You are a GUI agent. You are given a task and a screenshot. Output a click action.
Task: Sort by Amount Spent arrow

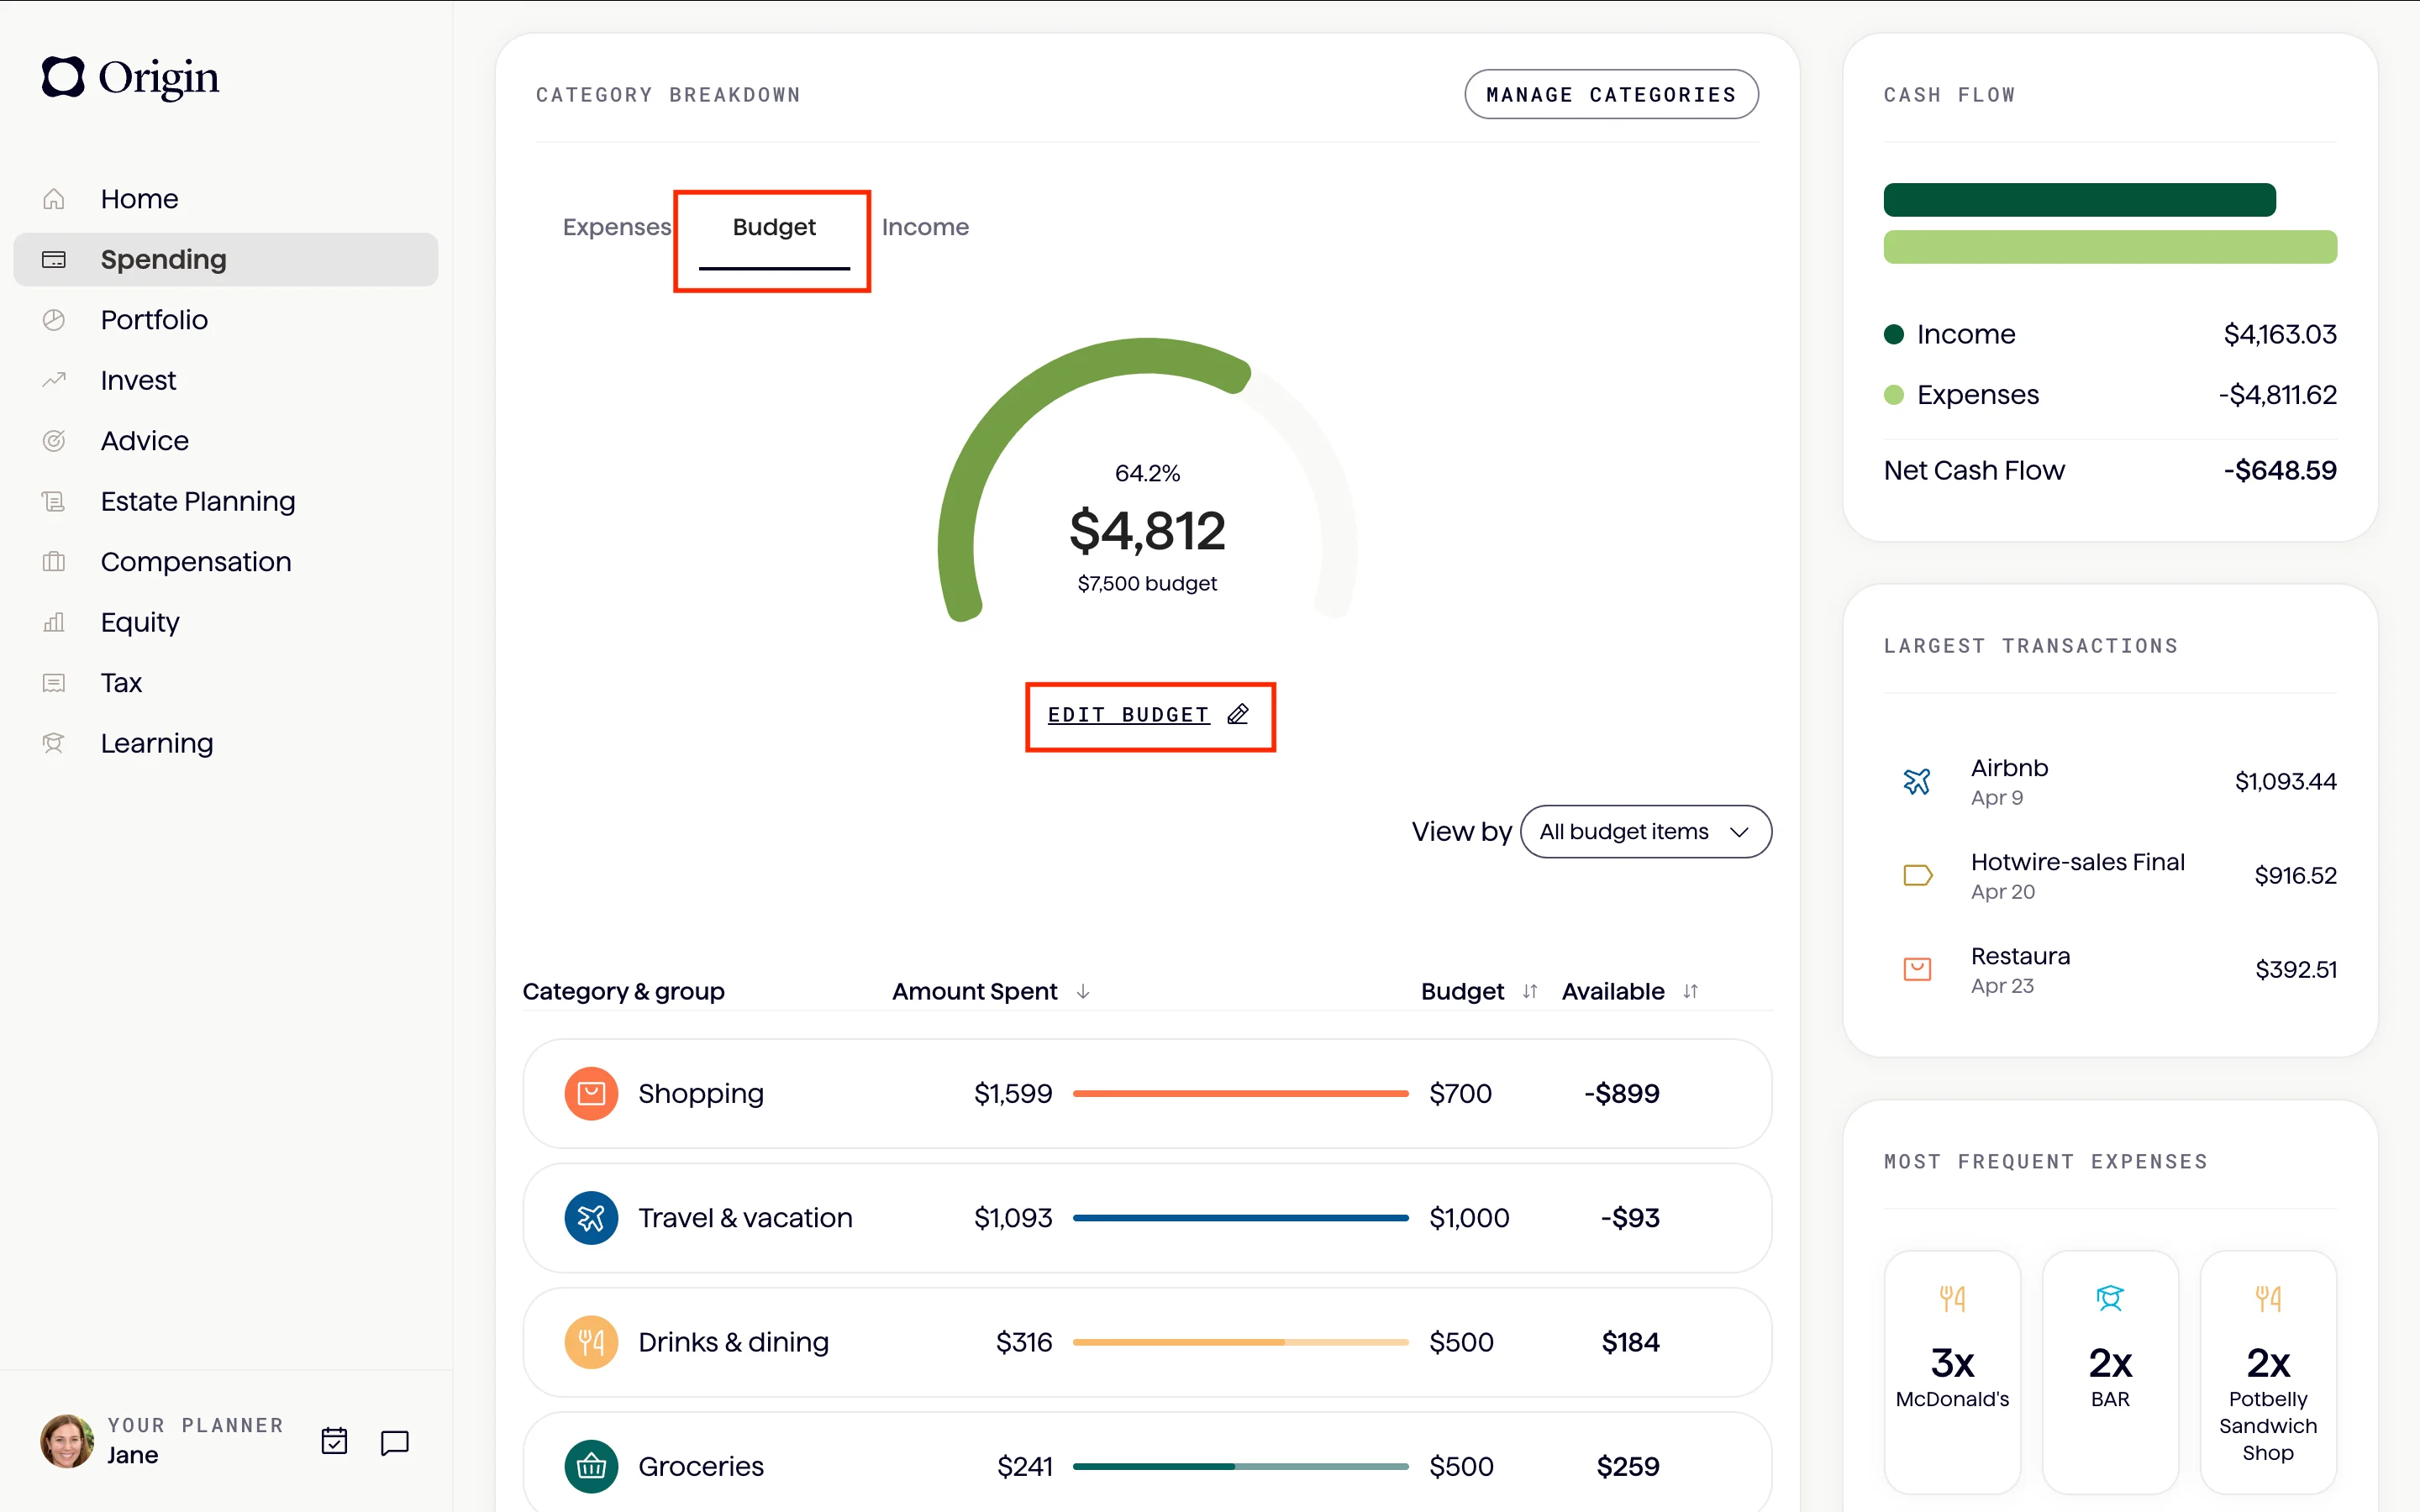tap(1083, 991)
